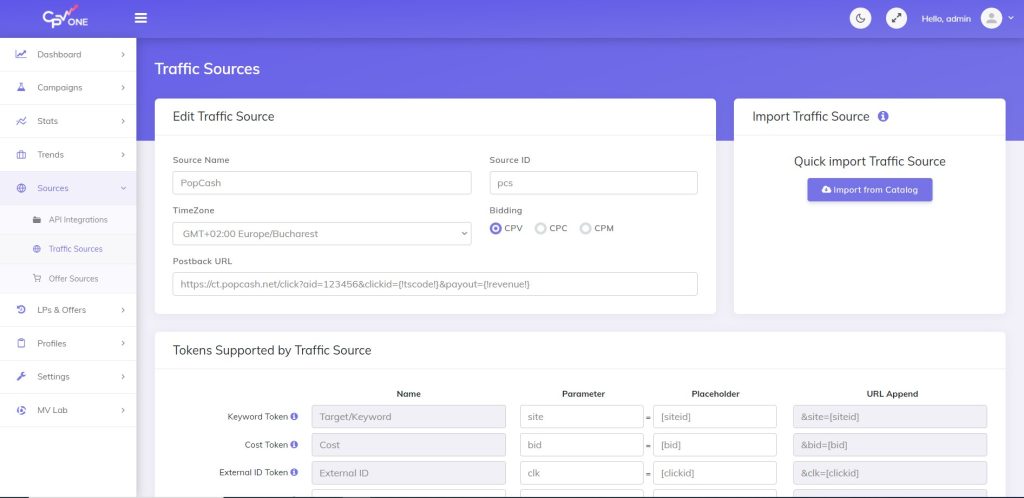
Task: Click the Source Name input field
Action: point(322,183)
